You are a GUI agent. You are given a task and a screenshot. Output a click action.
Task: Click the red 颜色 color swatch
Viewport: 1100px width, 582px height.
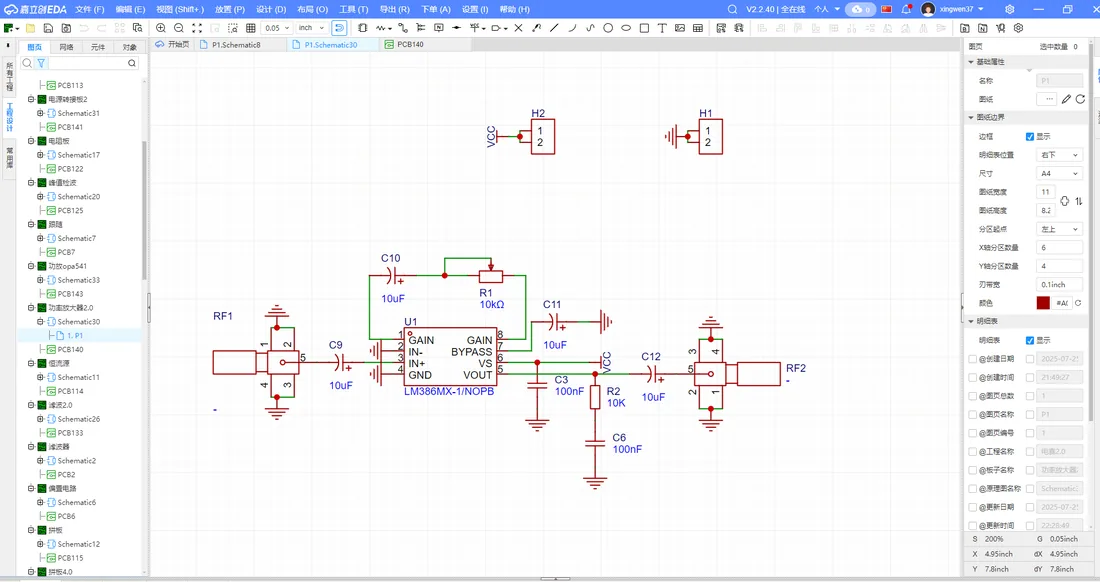[x=1043, y=303]
